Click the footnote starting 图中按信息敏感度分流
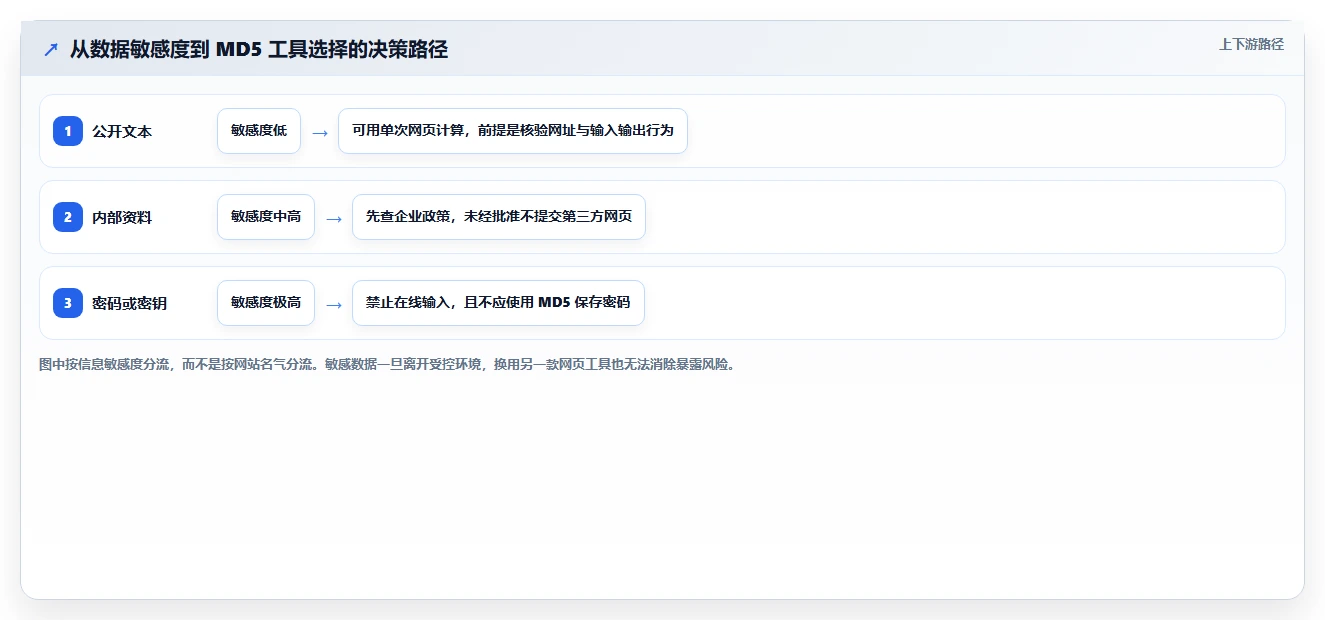The width and height of the screenshot is (1325, 620). (x=389, y=365)
